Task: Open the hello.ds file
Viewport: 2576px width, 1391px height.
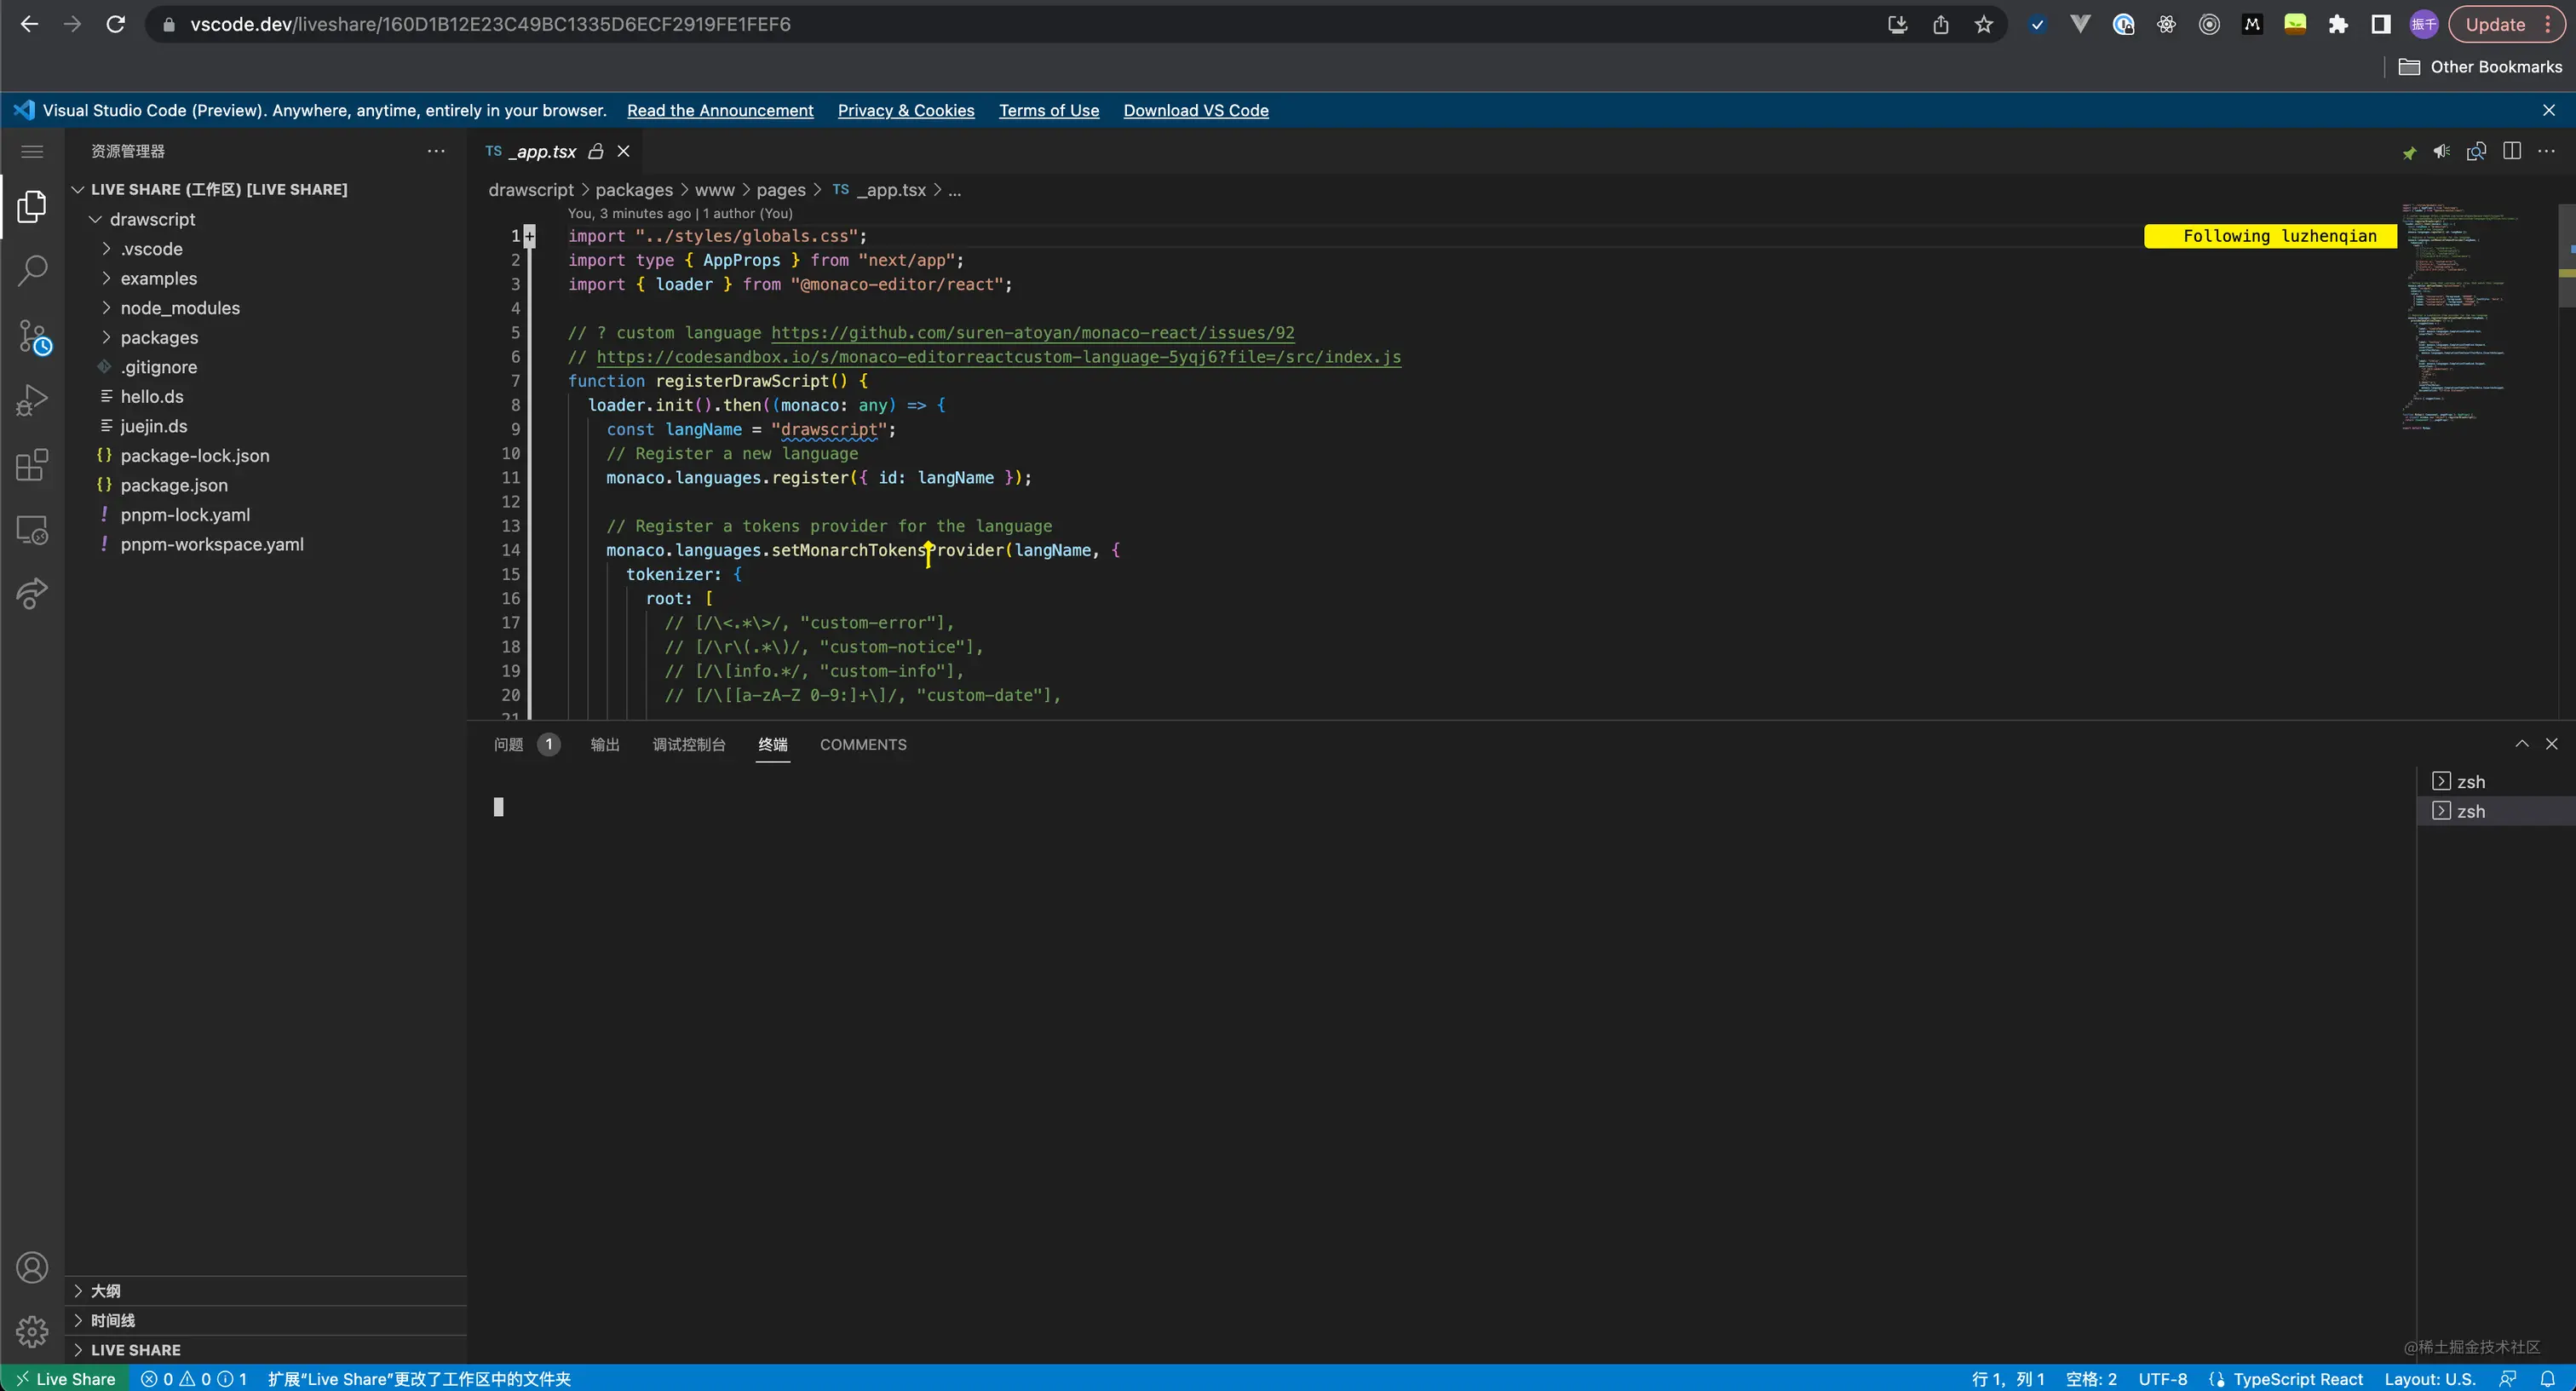Action: tap(152, 396)
